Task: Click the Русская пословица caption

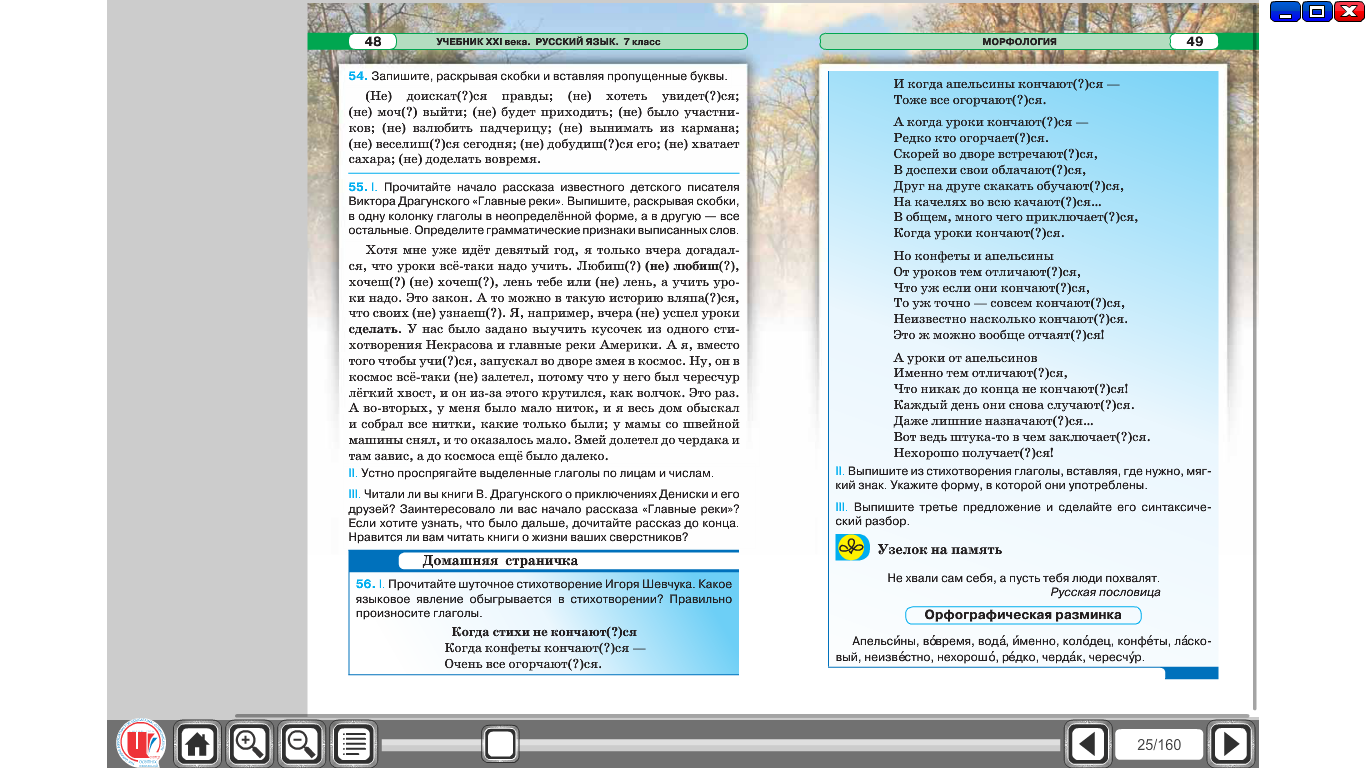Action: [1105, 592]
